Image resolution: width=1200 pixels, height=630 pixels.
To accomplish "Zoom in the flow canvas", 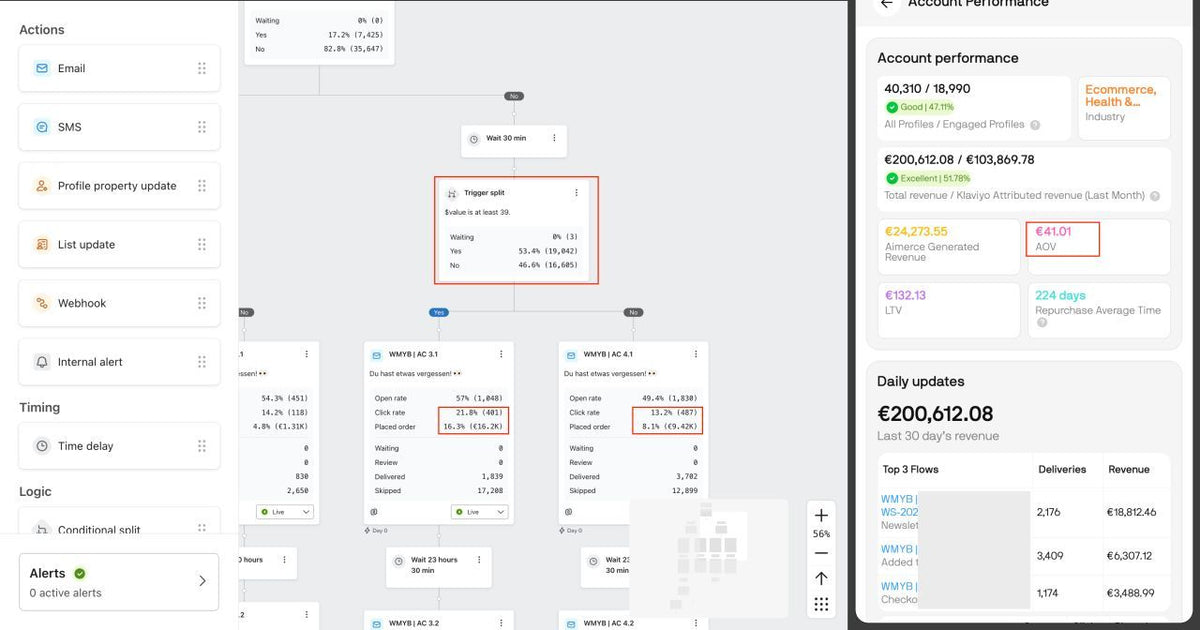I will [821, 516].
